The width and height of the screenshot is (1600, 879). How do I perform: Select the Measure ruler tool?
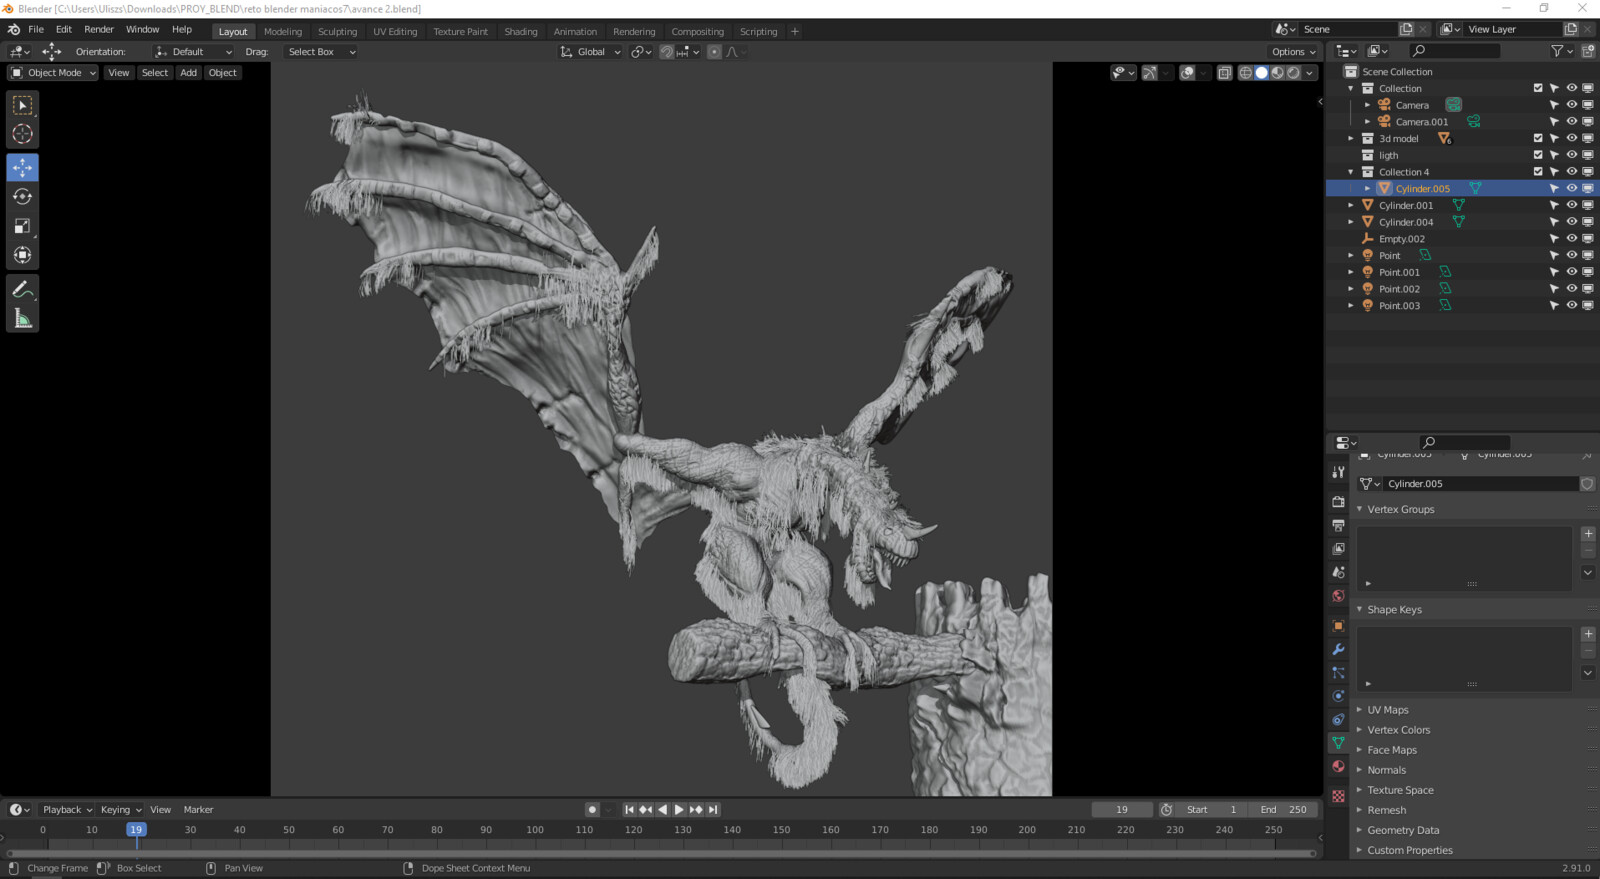tap(22, 318)
